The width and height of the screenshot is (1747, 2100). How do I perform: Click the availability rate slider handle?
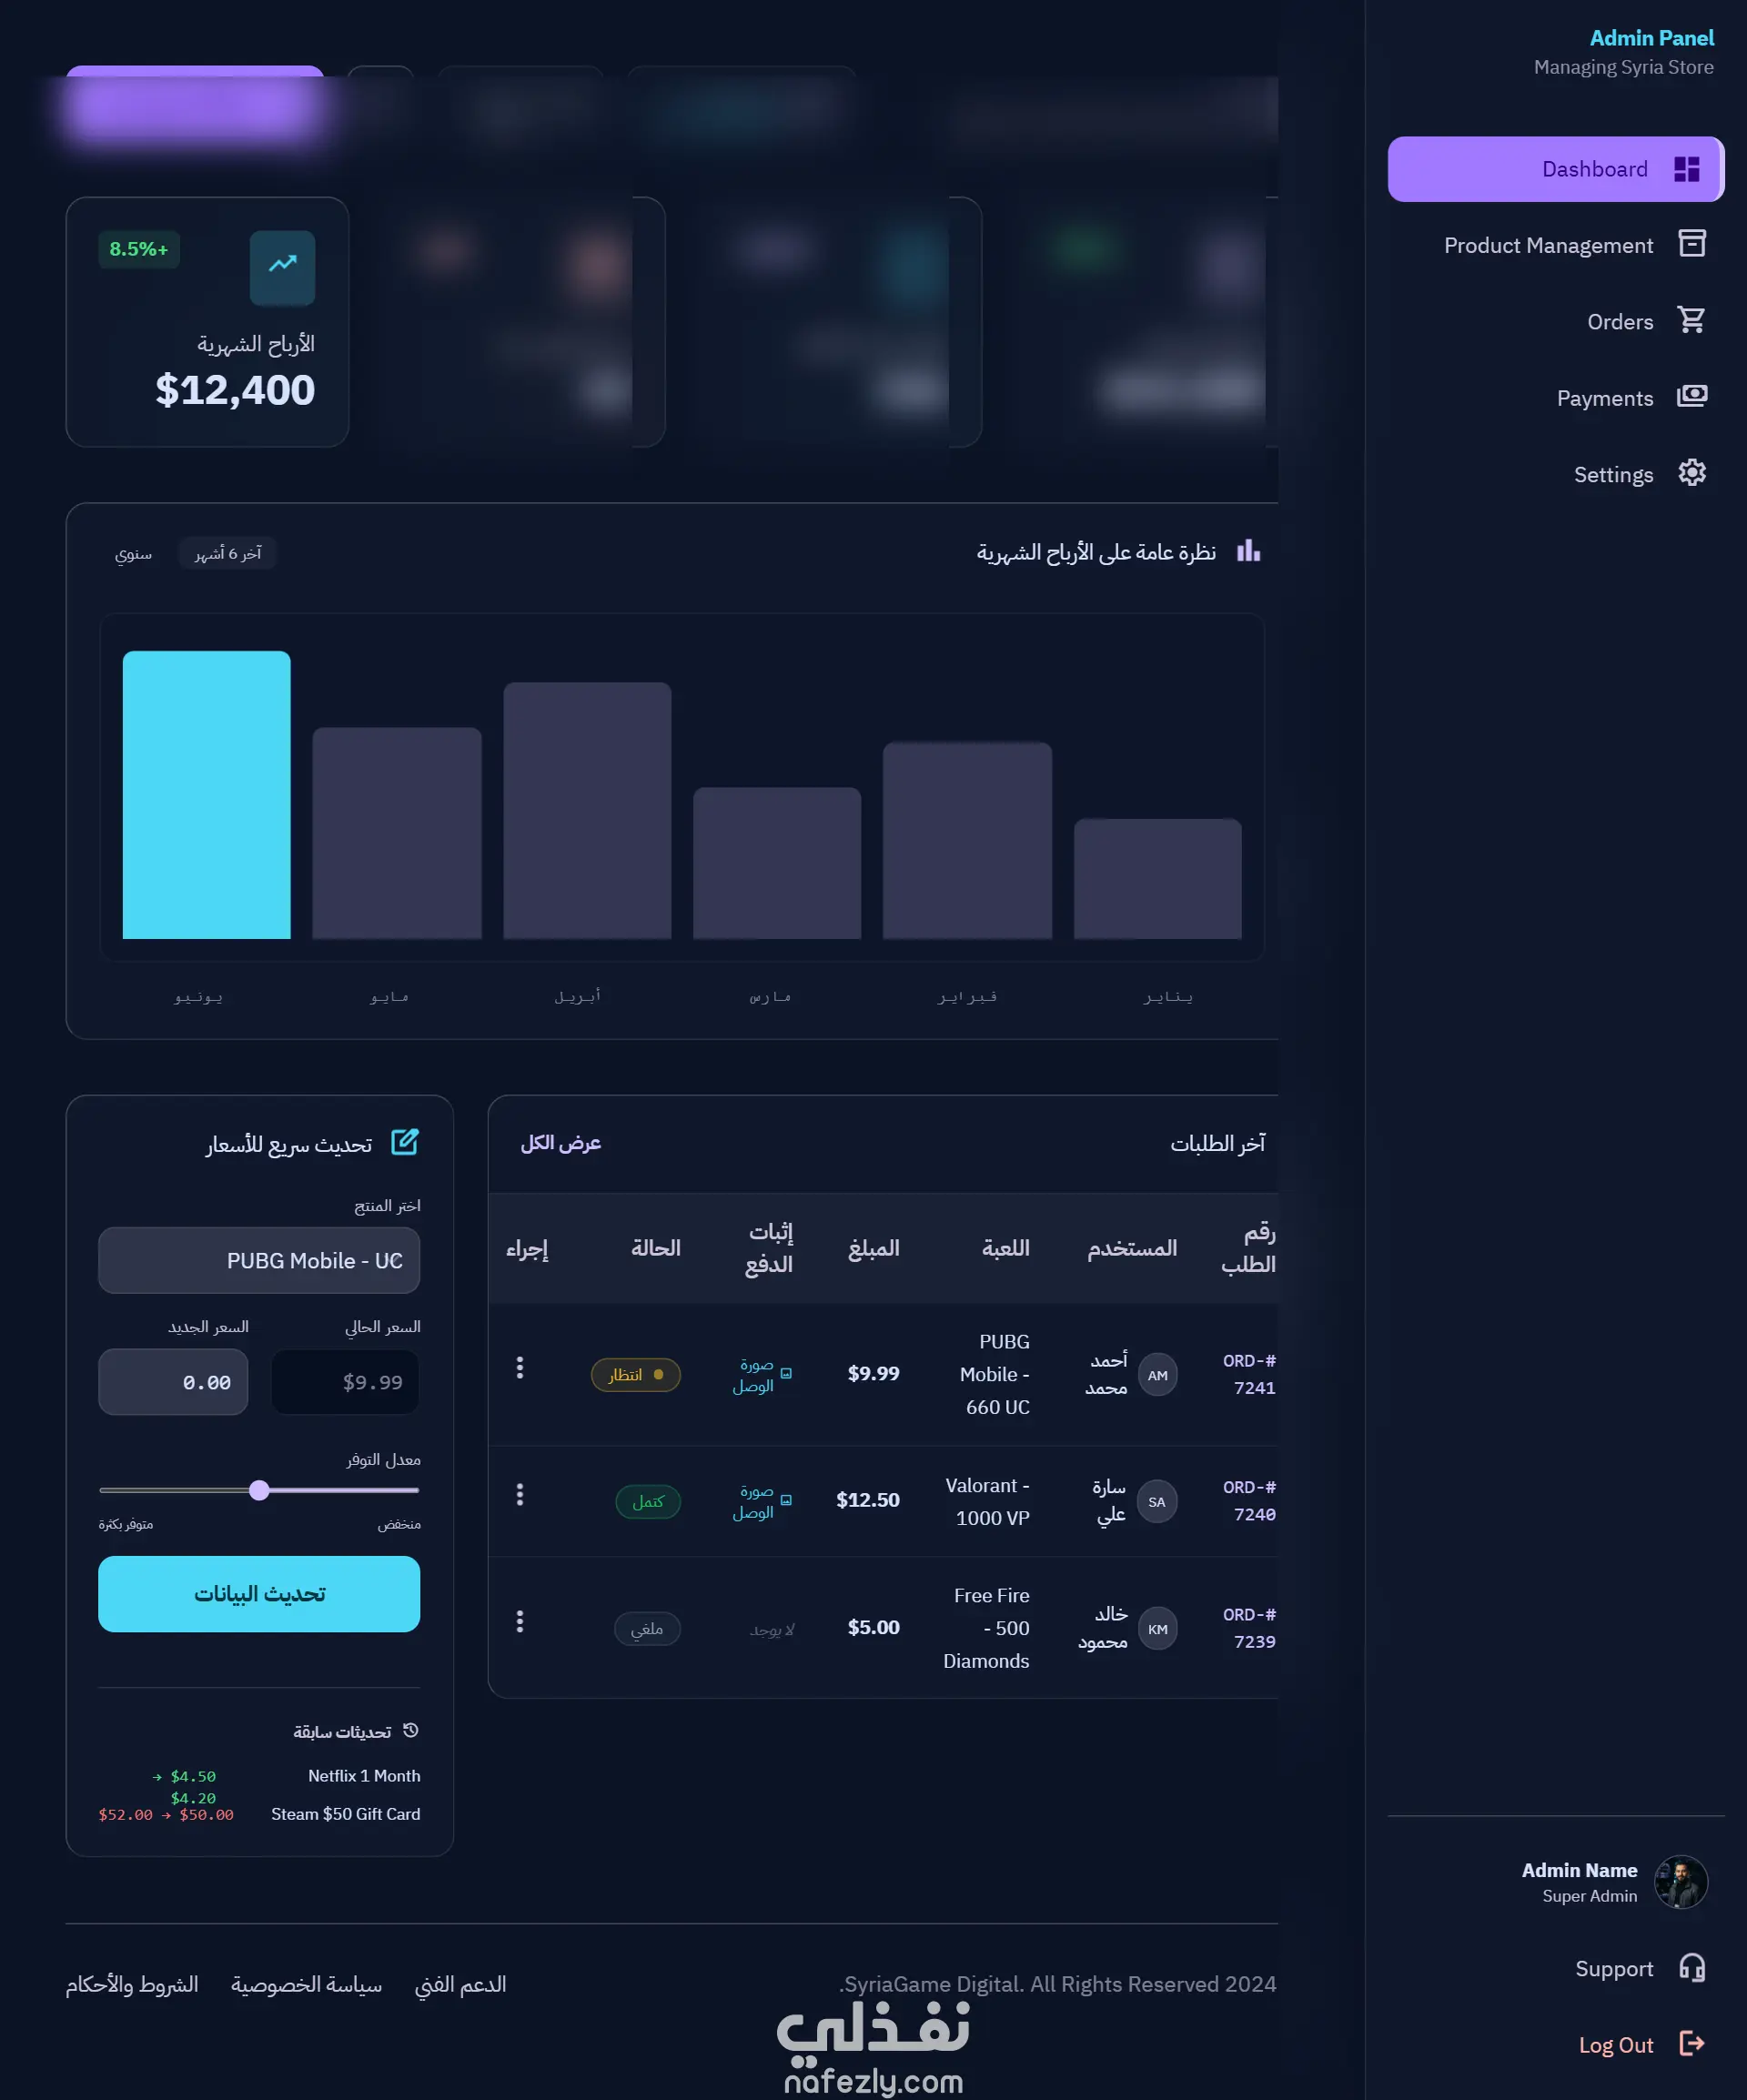coord(259,1490)
